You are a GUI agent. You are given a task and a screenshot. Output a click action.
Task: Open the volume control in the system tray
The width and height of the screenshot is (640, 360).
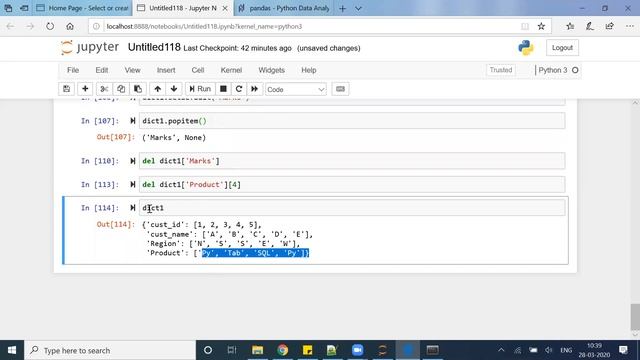click(x=549, y=350)
